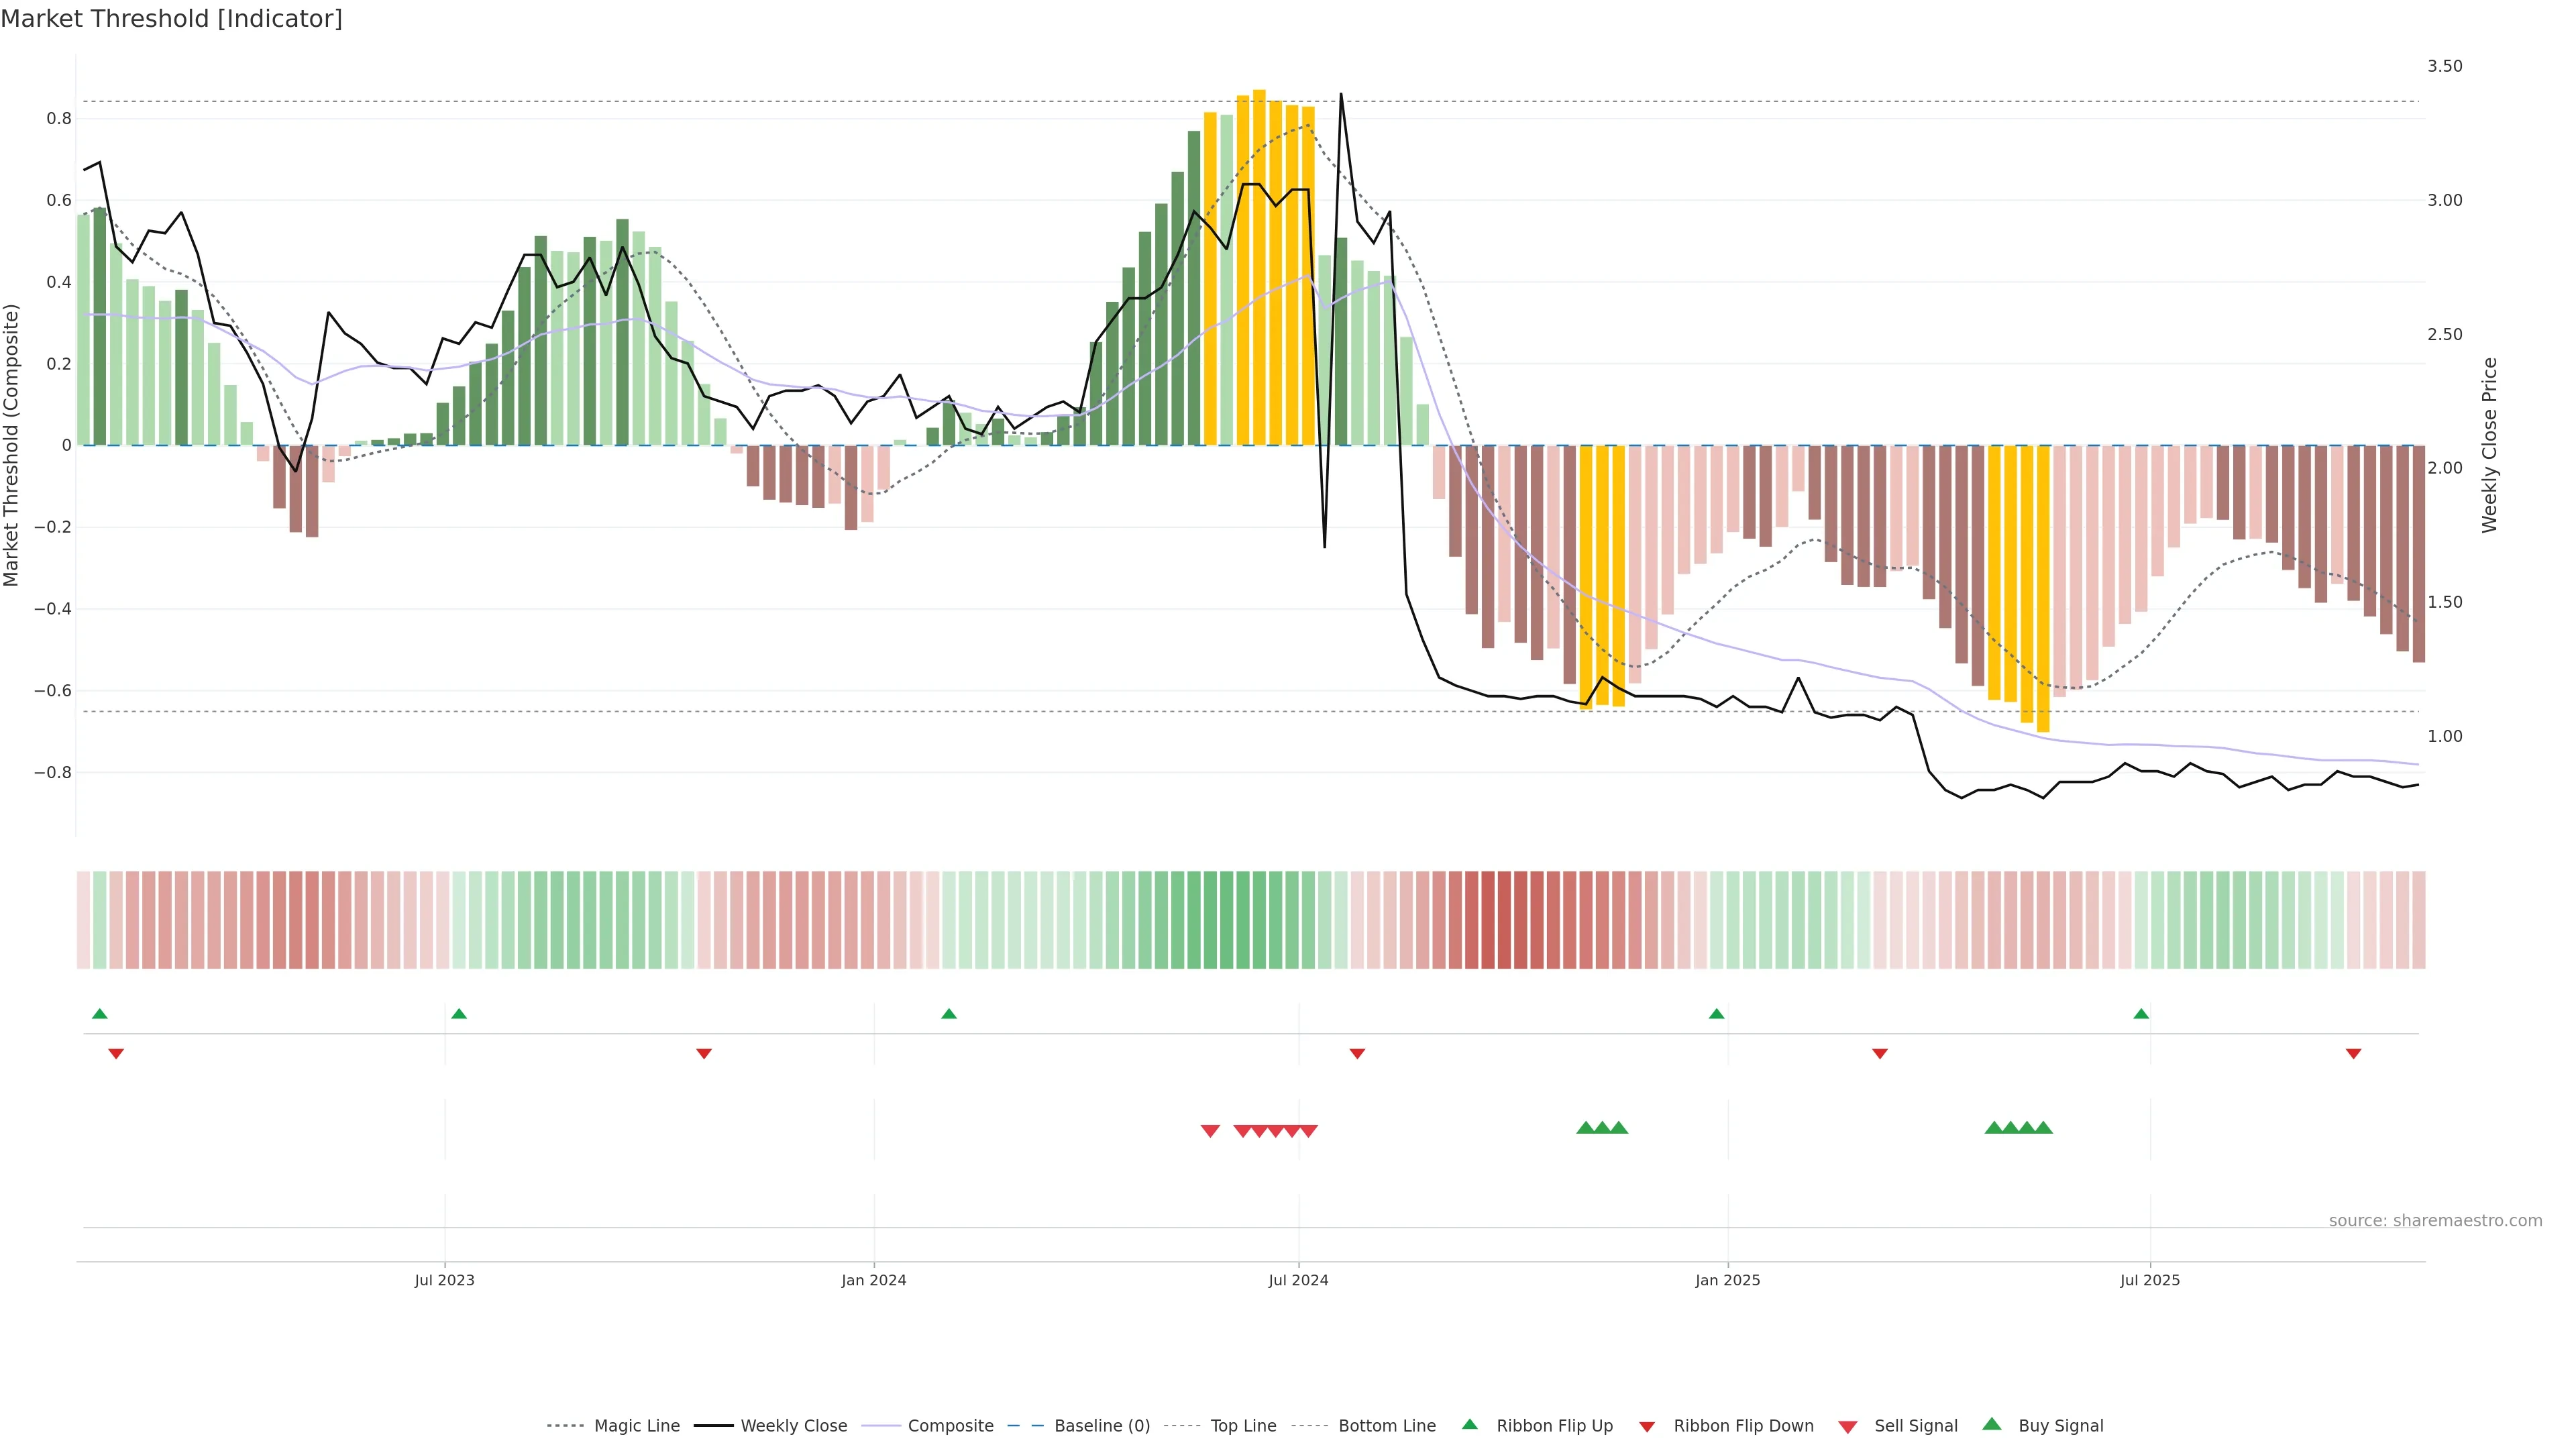Click the green flip-up marker near Jul 2023
The height and width of the screenshot is (1449, 2576).
[459, 1014]
